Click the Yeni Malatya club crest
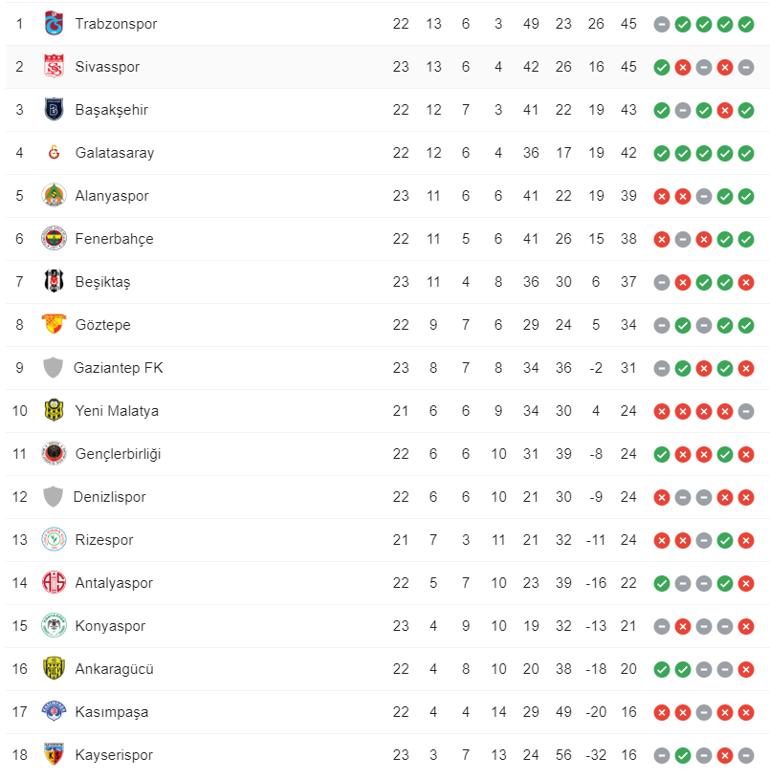770x779 pixels. (x=54, y=410)
